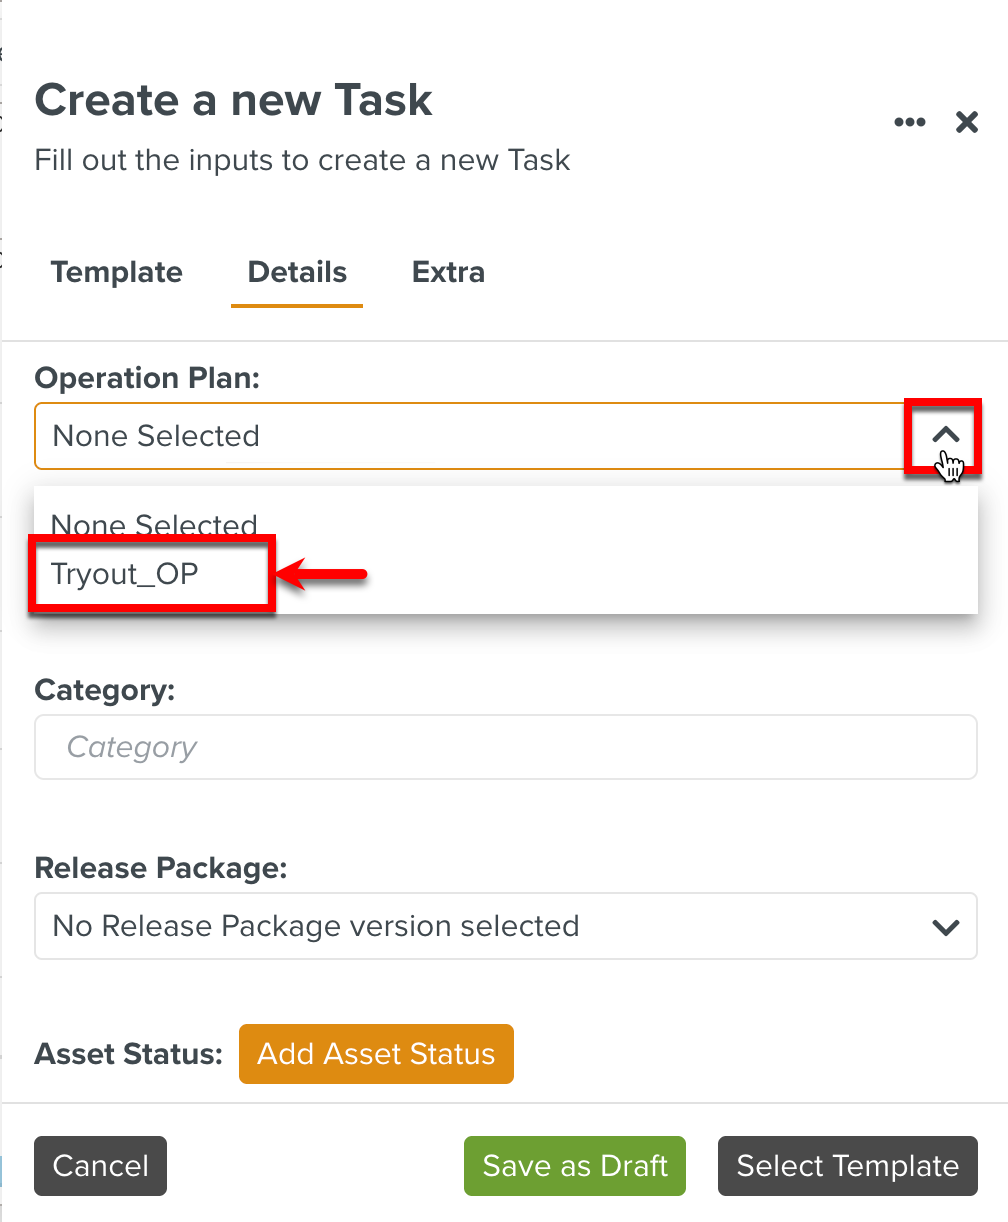
Task: Select the Details tab
Action: coord(297,273)
